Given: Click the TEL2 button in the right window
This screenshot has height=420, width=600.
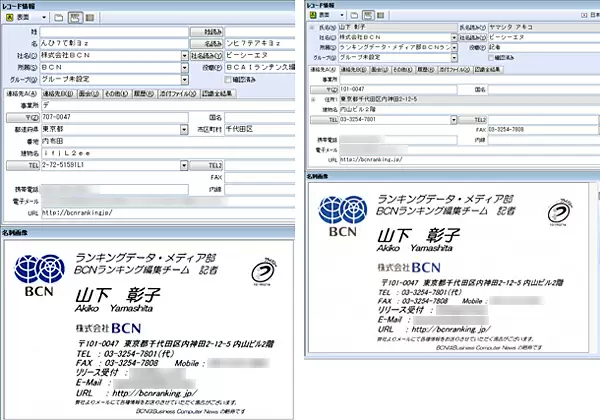Looking at the screenshot, I should 473,120.
